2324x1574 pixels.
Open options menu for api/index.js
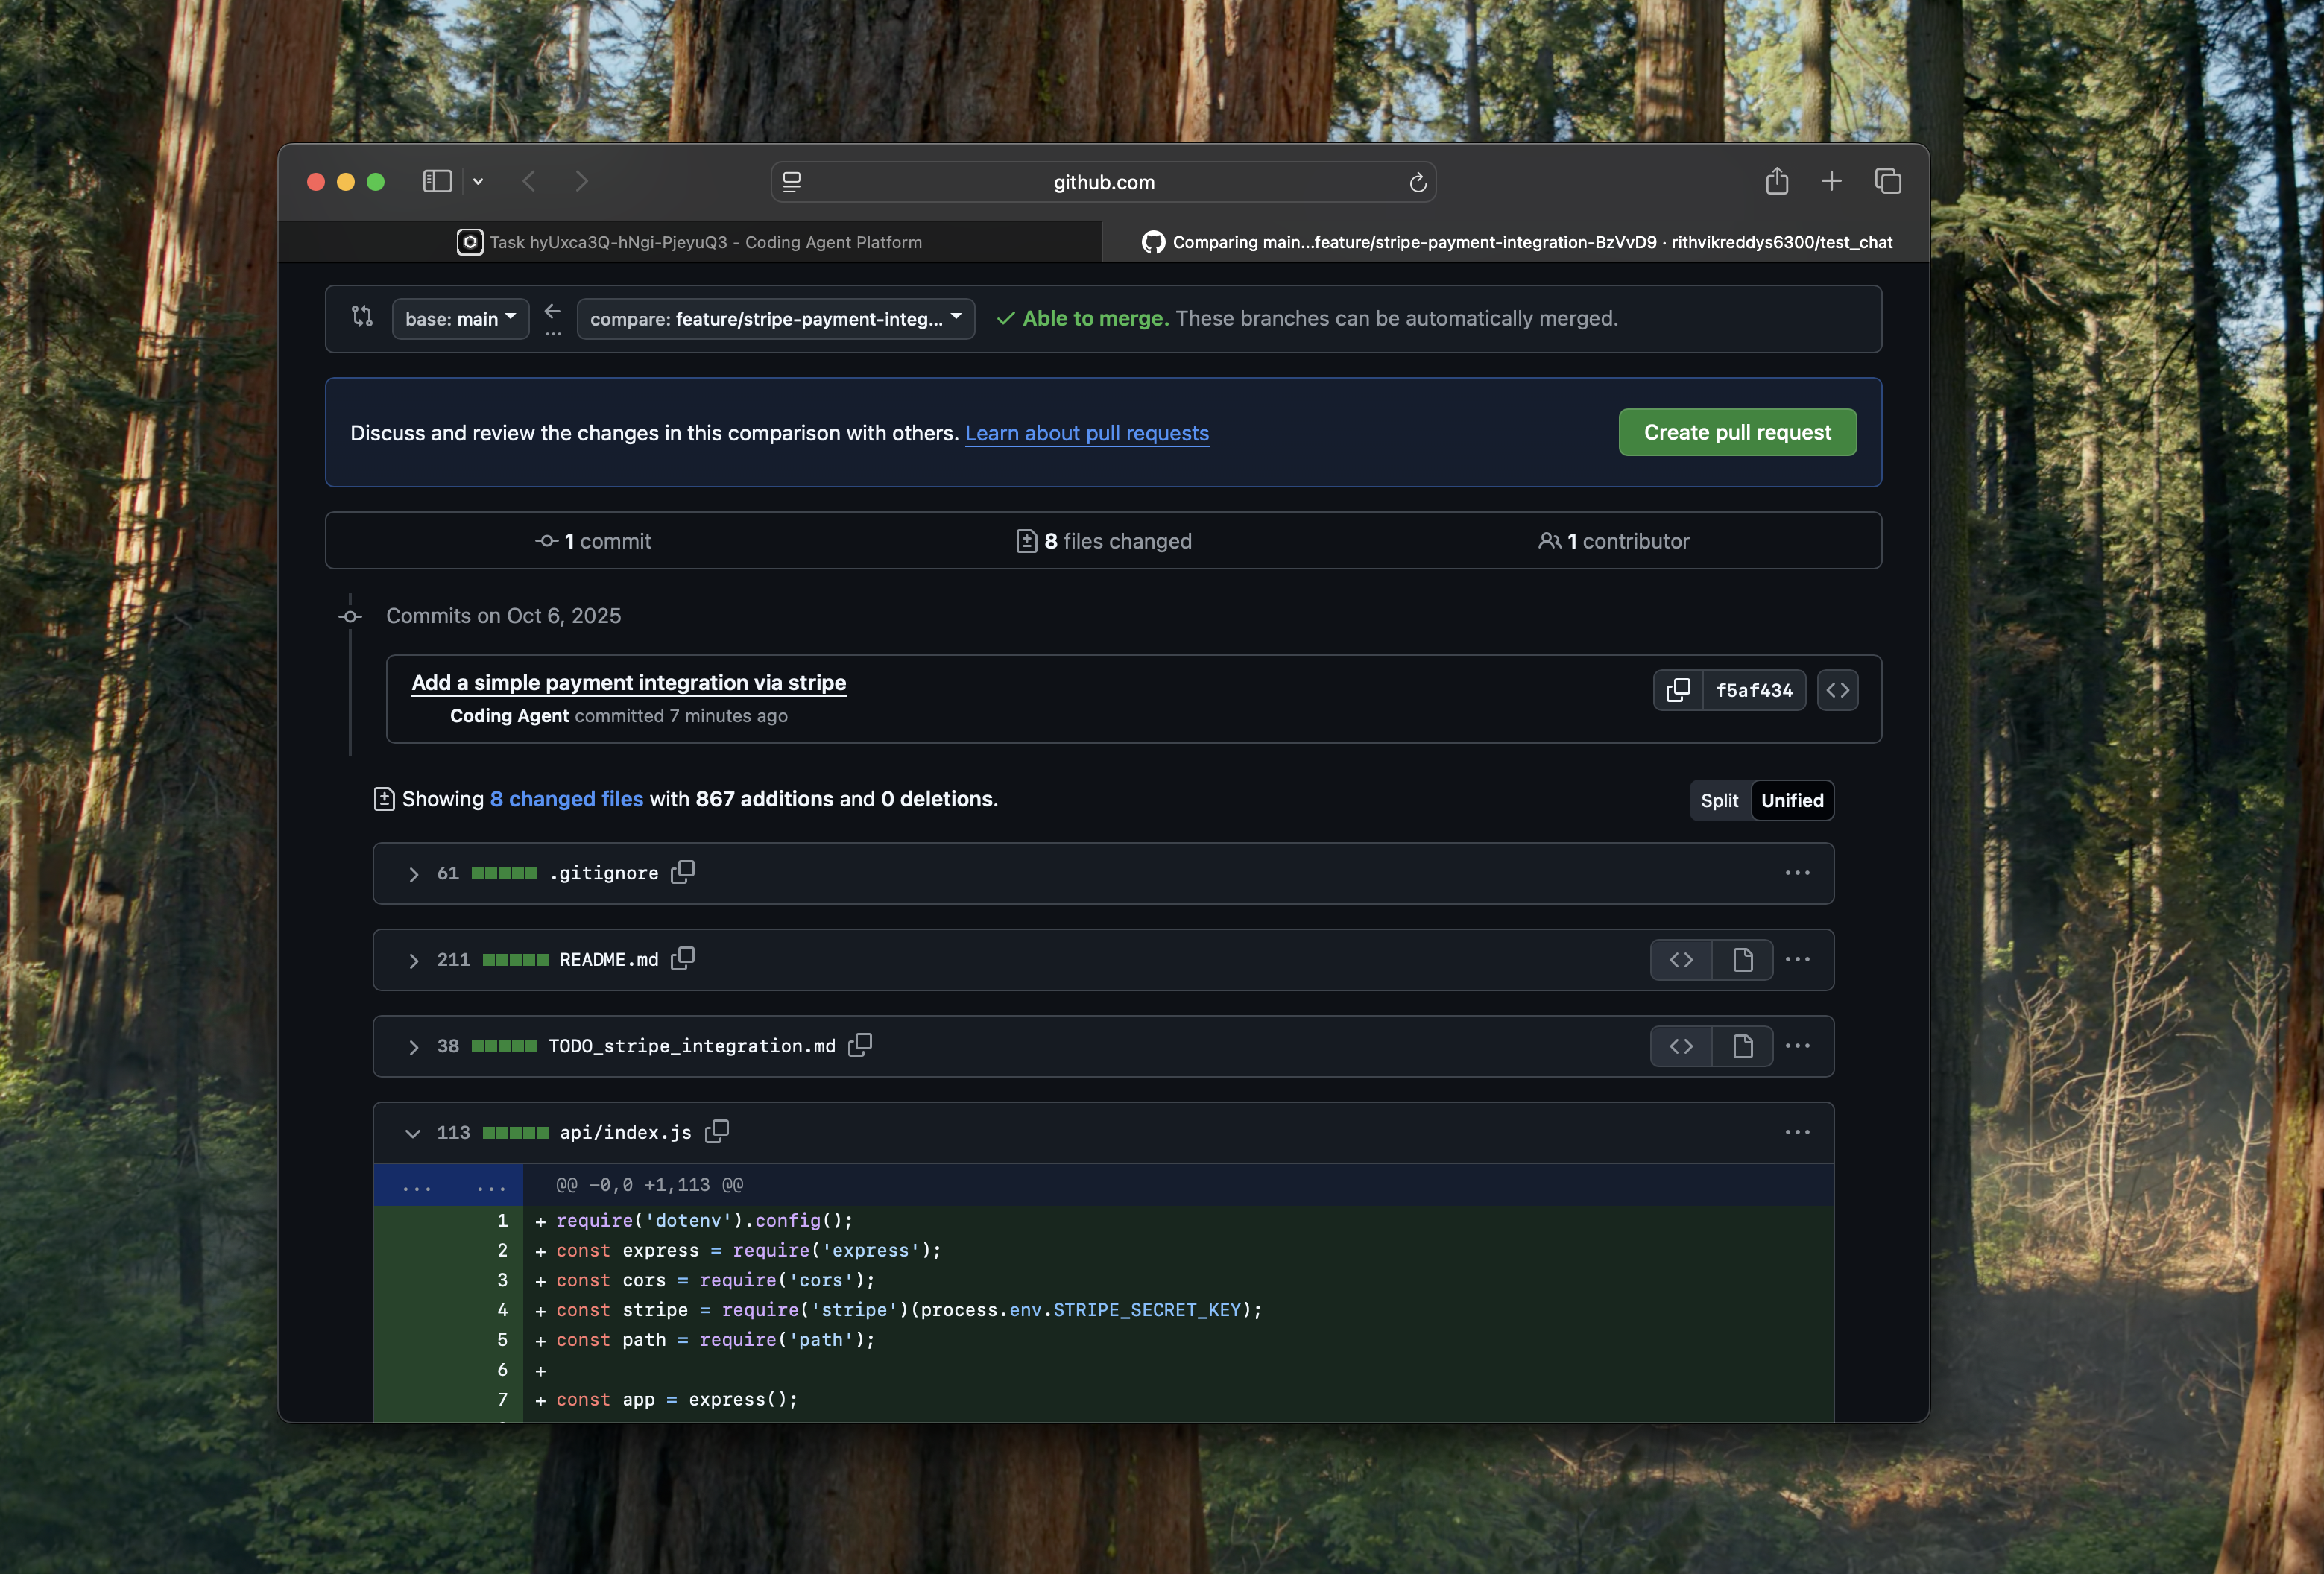[1797, 1132]
